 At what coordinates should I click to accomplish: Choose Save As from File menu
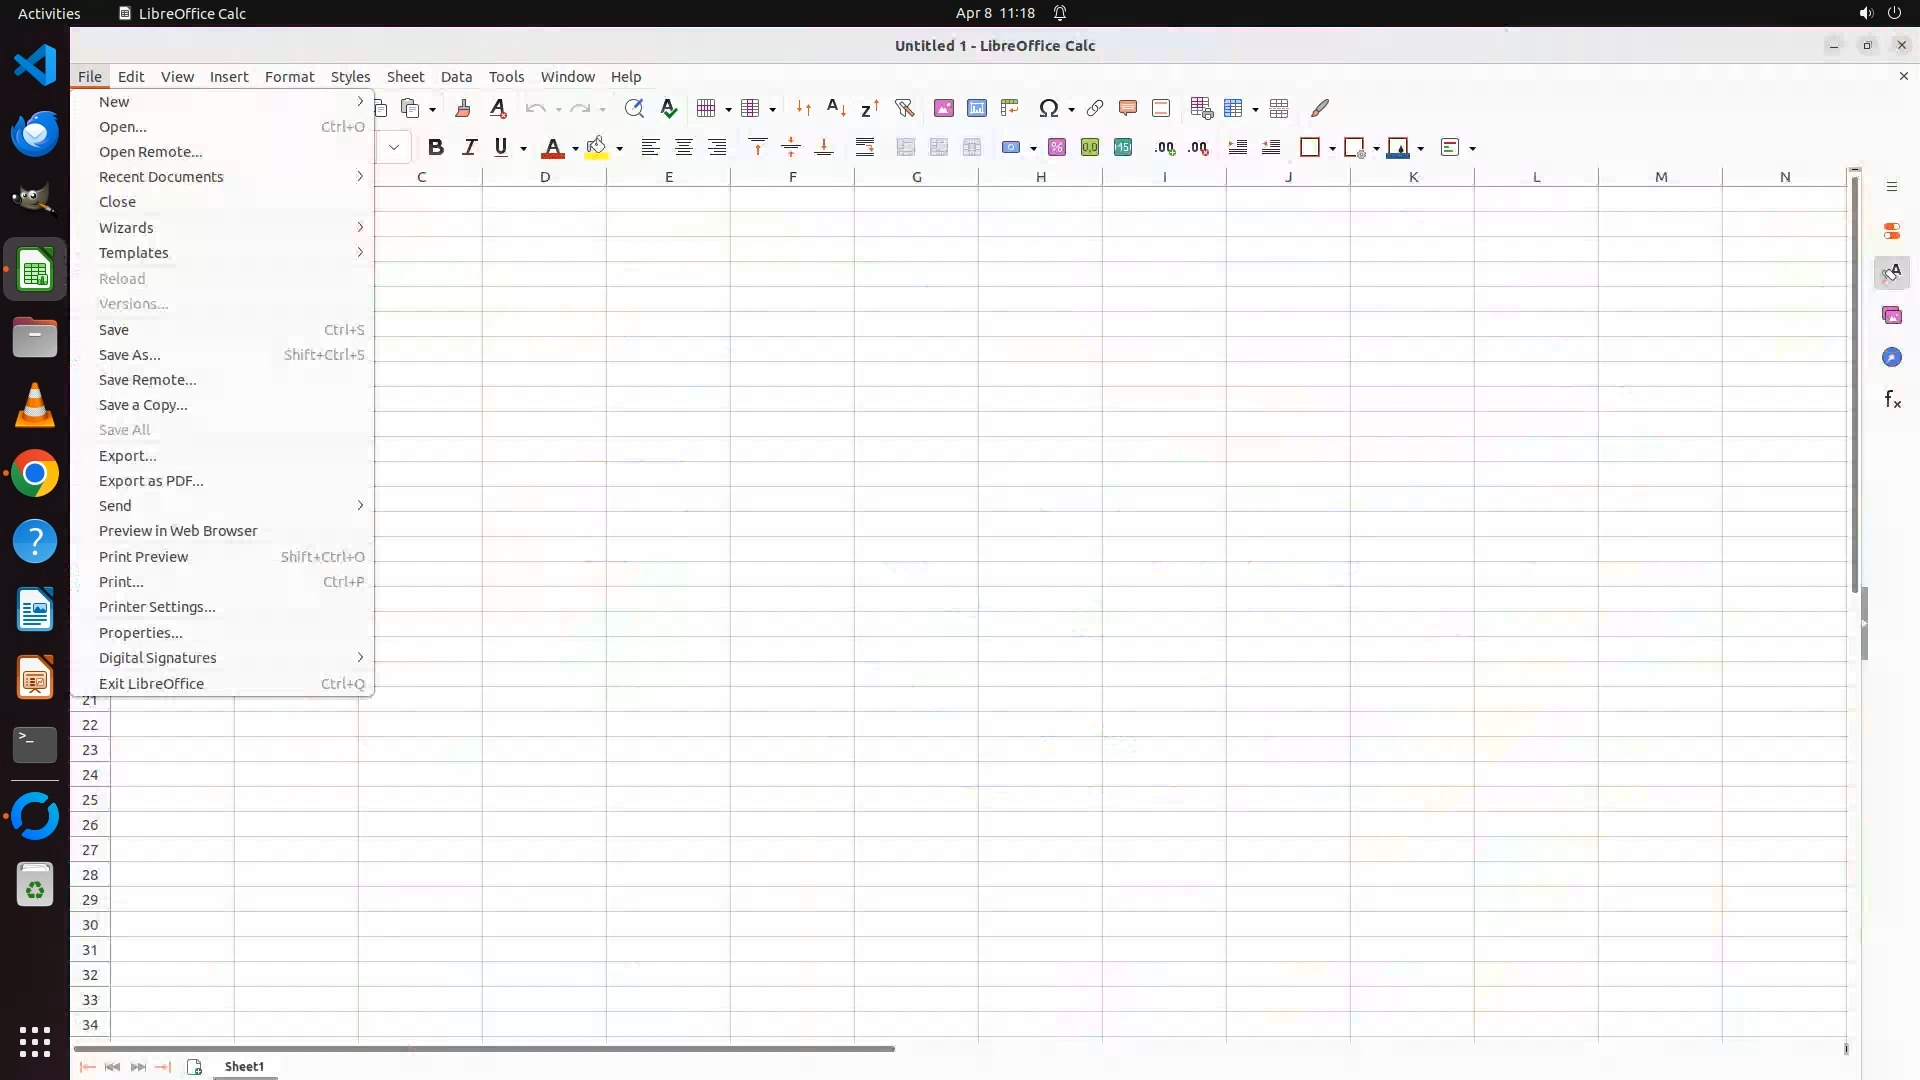pyautogui.click(x=129, y=355)
